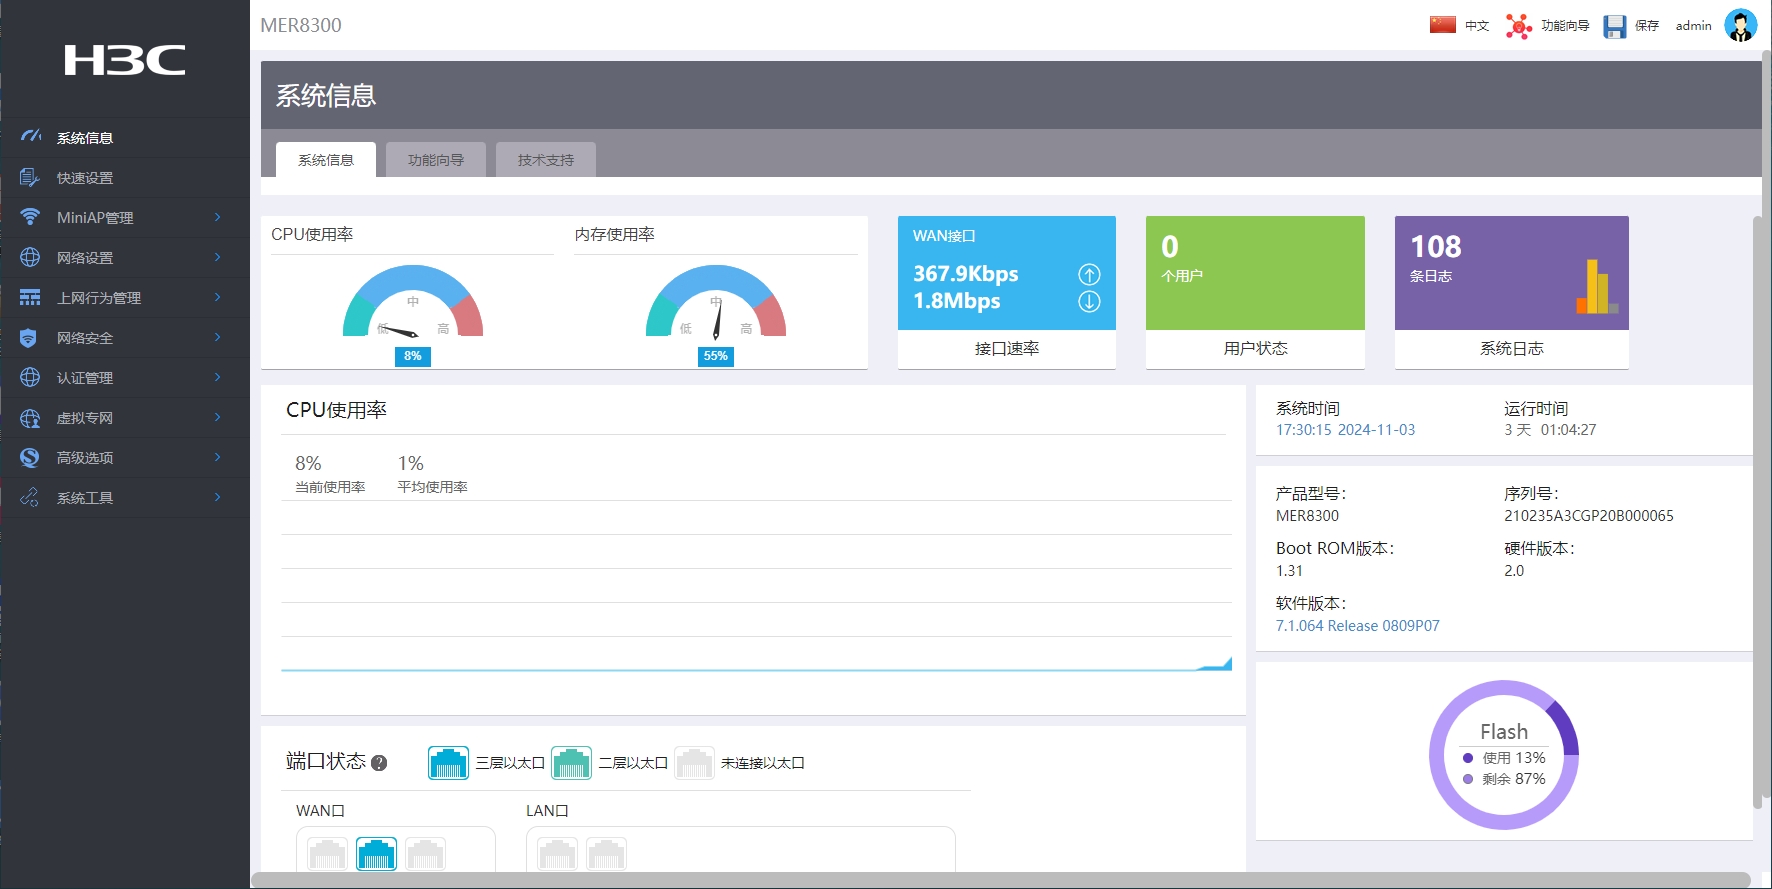Screen dimensions: 1772x889
Task: Click the 高级选项 icon
Action: click(30, 457)
